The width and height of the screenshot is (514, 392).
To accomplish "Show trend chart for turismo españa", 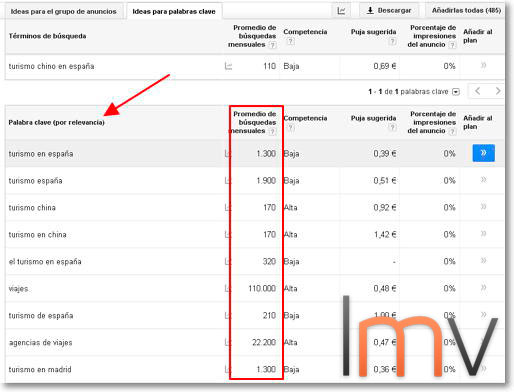I will pyautogui.click(x=227, y=181).
